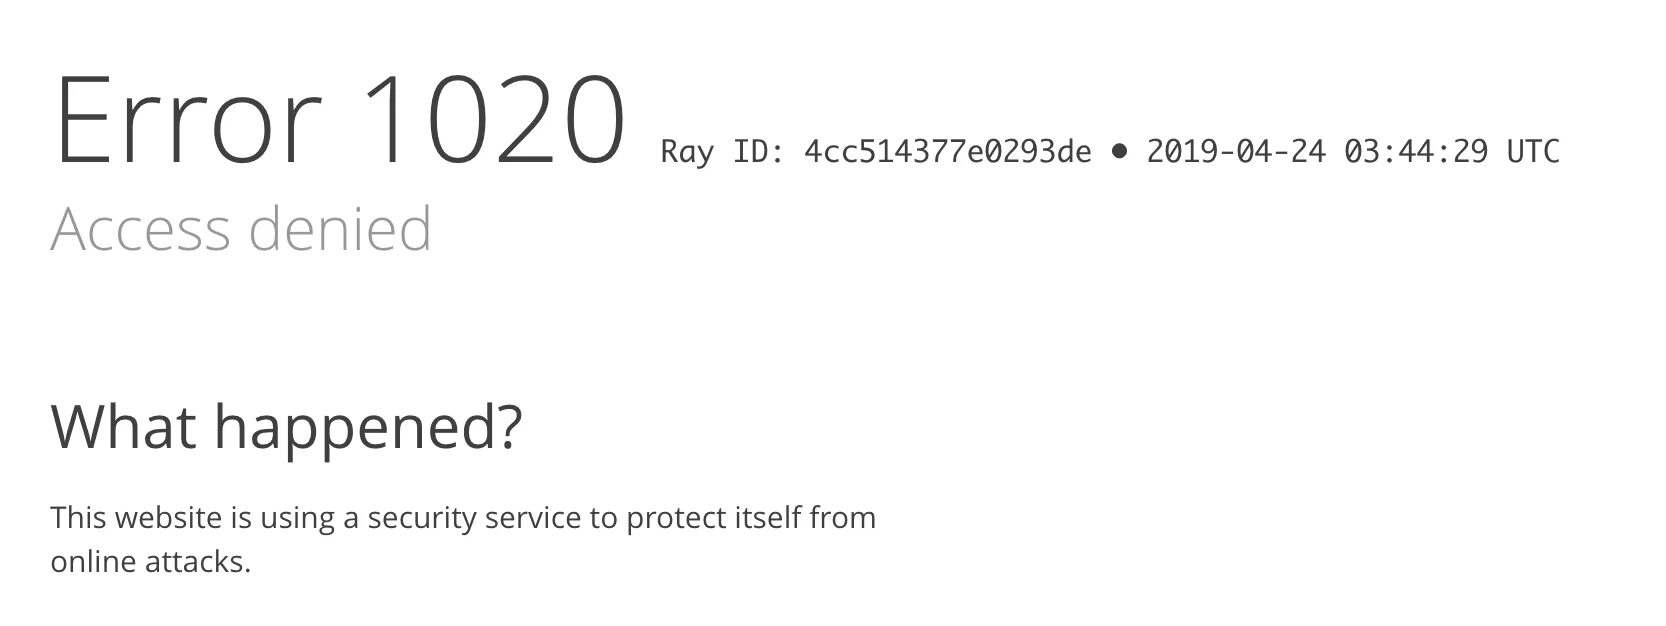
Task: Click the word "What" in the section heading
Action: point(123,425)
